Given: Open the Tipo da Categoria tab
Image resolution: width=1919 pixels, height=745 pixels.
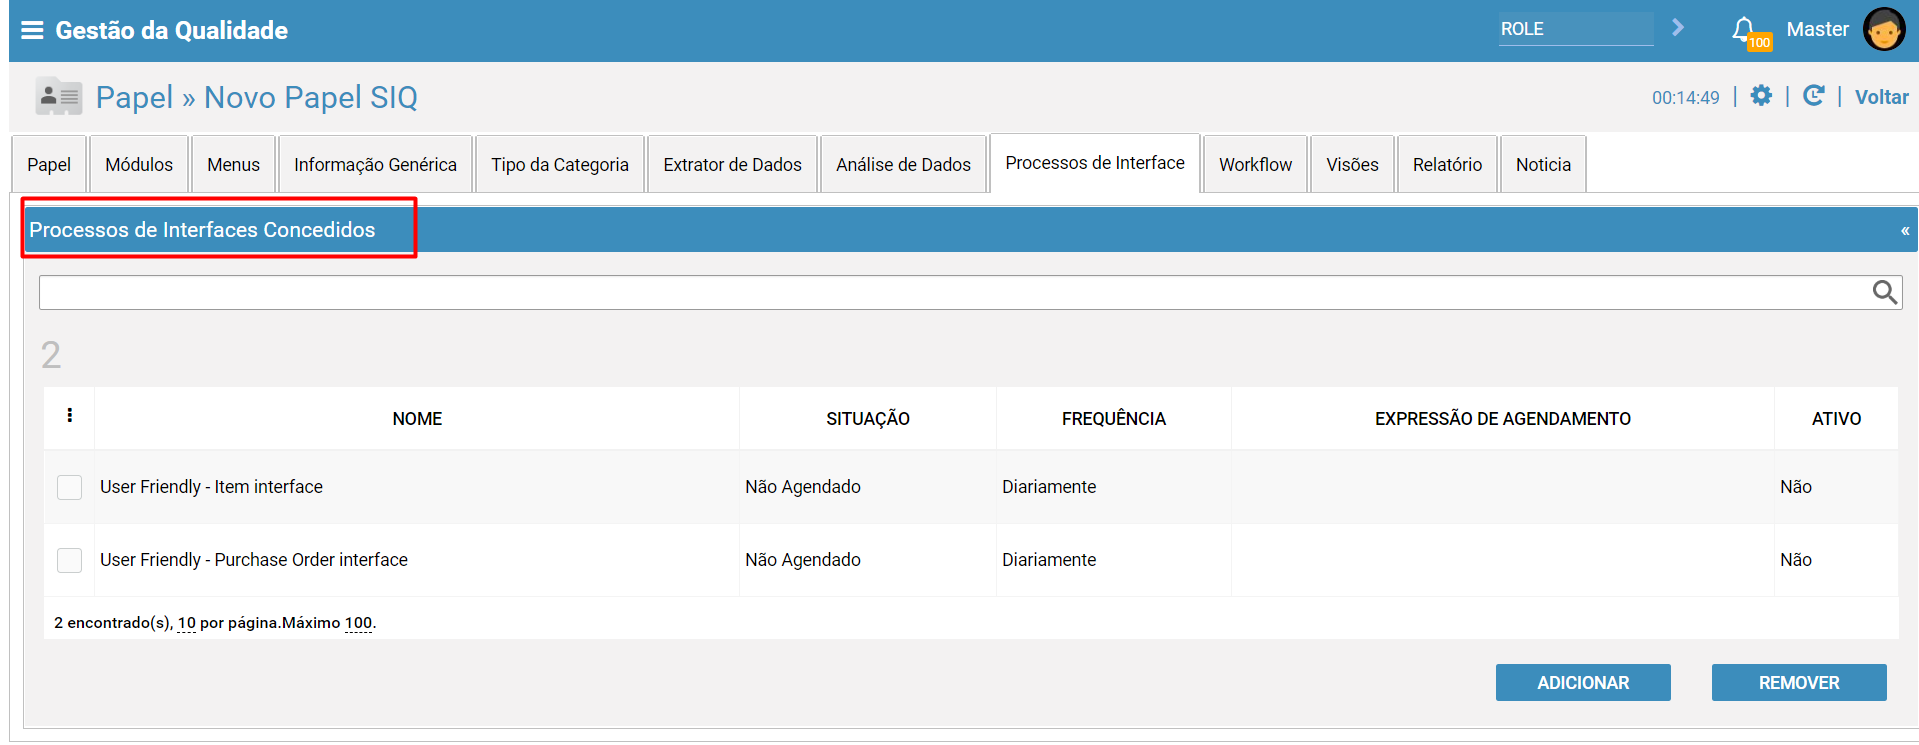Looking at the screenshot, I should 560,164.
